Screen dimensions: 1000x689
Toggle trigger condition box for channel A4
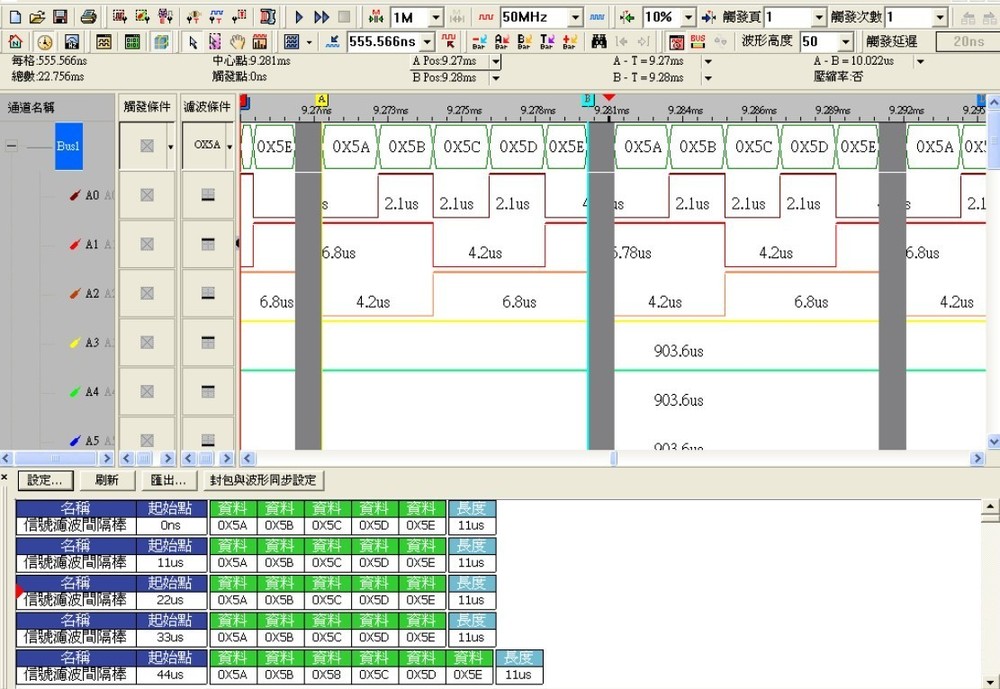click(147, 392)
